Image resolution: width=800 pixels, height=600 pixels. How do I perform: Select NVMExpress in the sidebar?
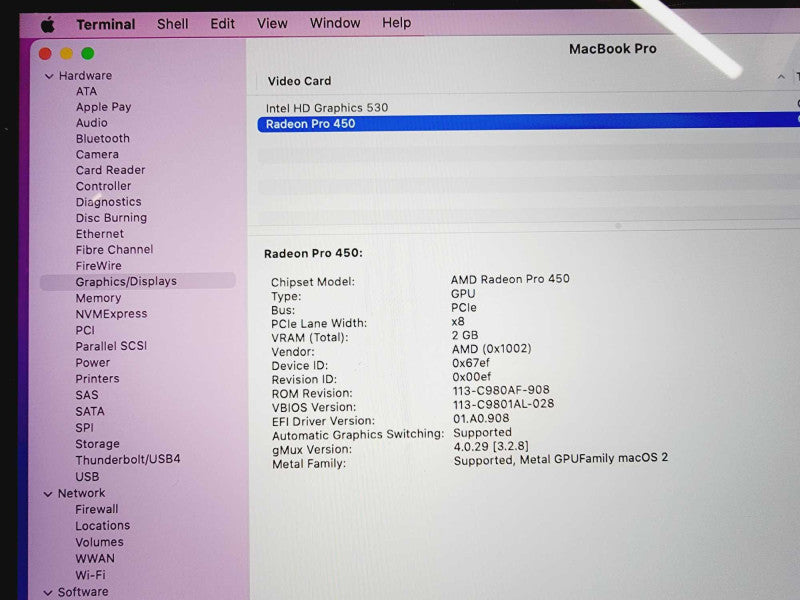111,314
